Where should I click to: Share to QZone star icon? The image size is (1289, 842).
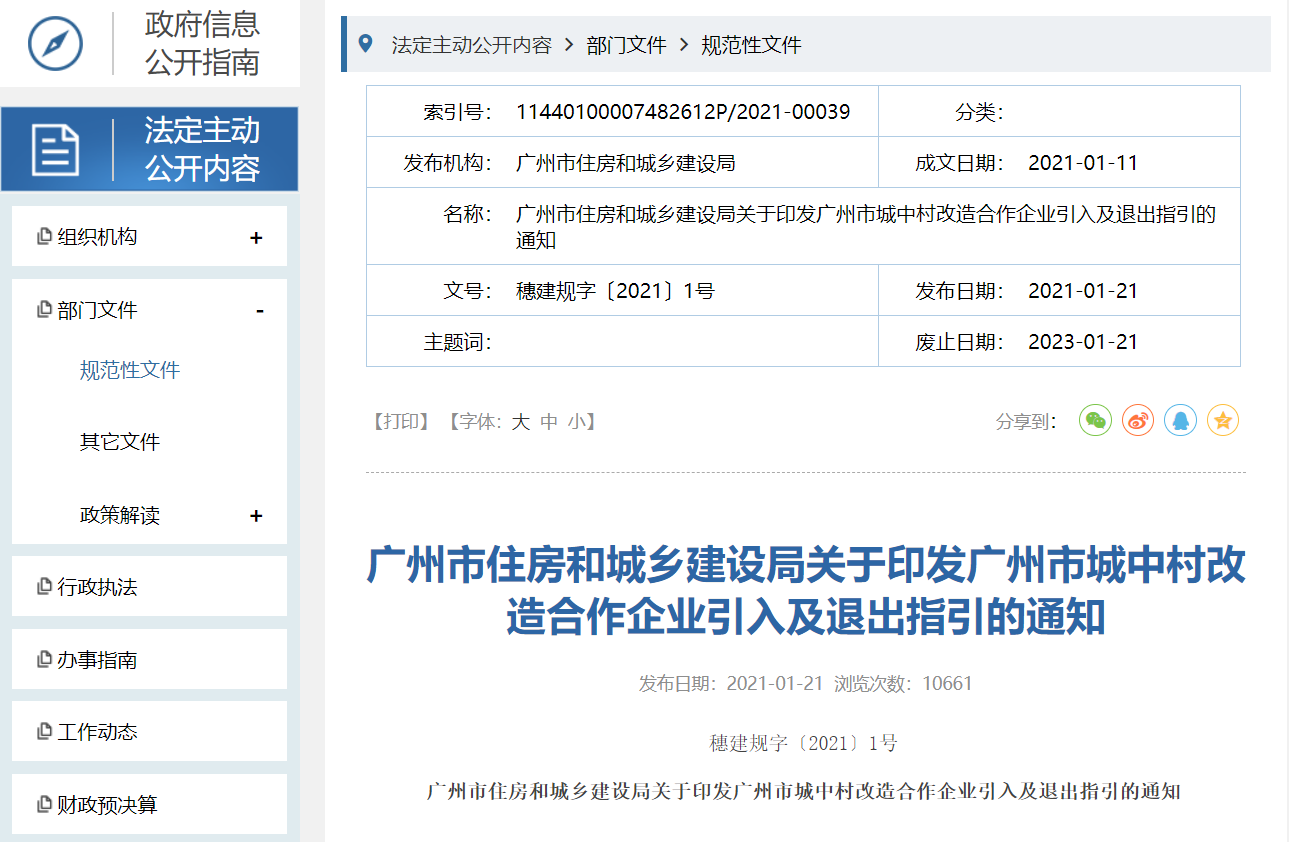(1222, 421)
